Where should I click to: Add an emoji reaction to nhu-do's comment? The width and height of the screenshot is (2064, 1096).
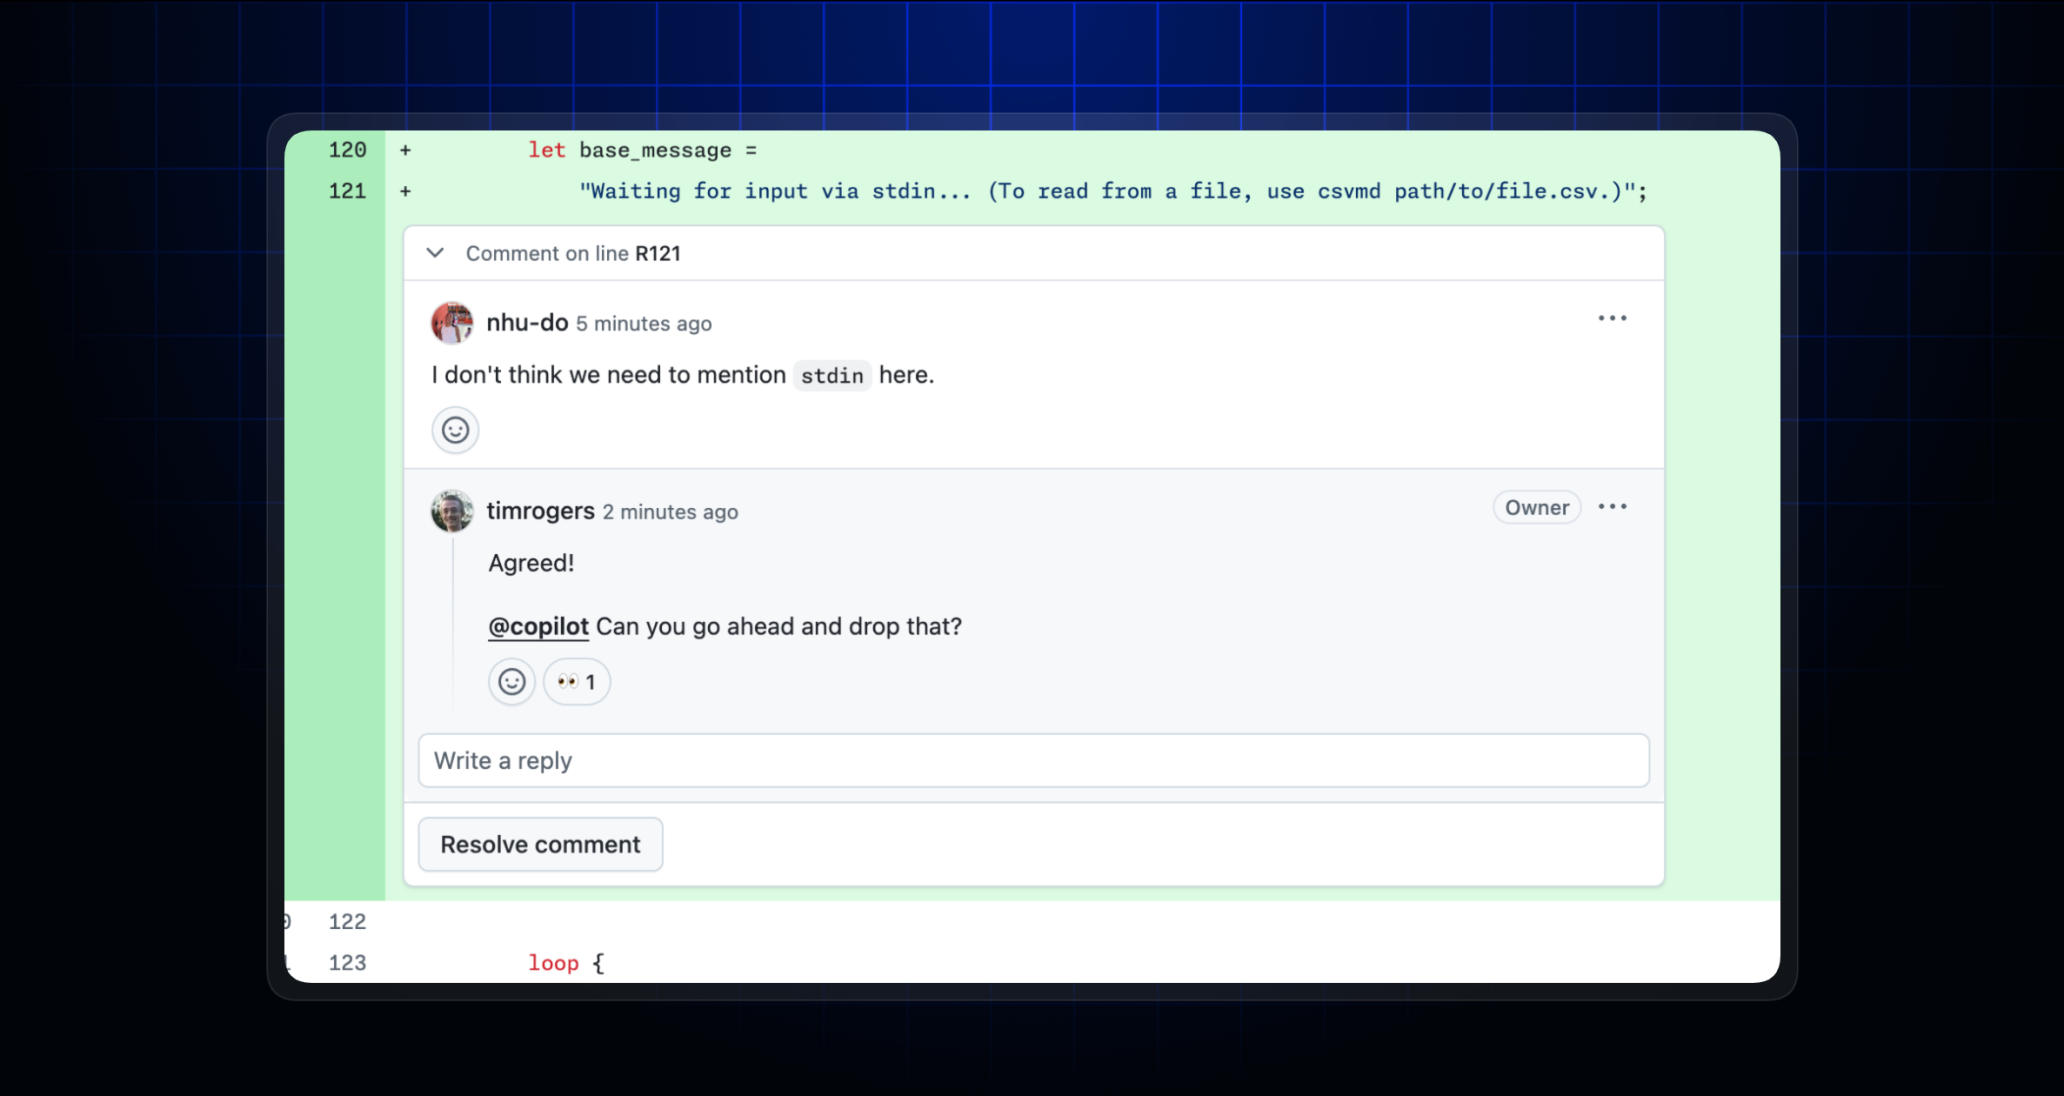pyautogui.click(x=455, y=430)
